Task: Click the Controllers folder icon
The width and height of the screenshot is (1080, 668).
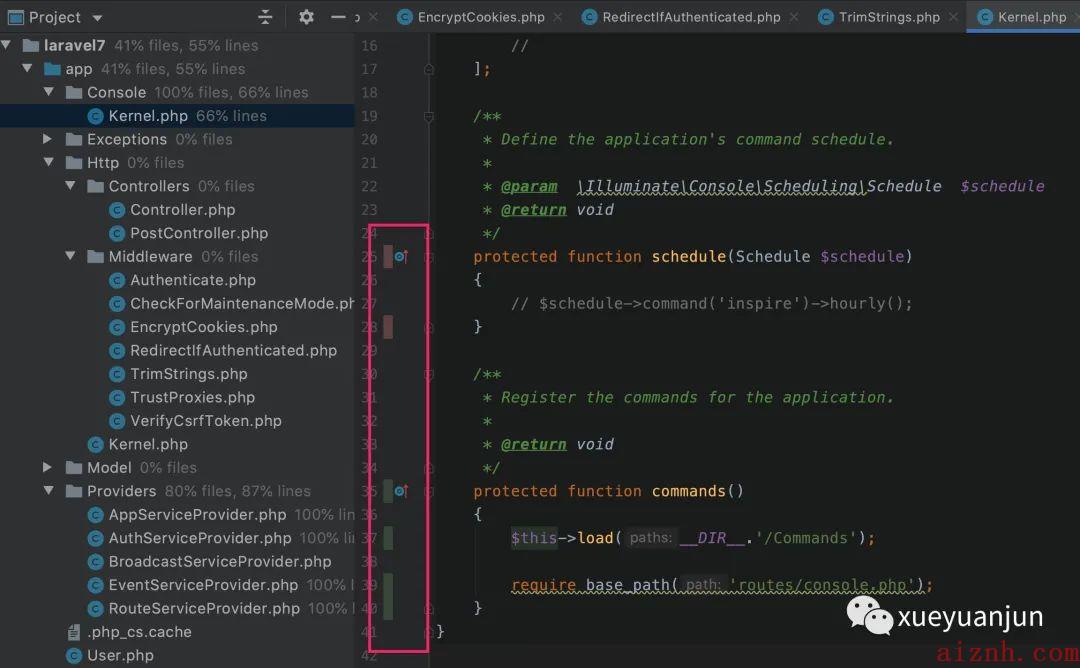Action: [96, 186]
